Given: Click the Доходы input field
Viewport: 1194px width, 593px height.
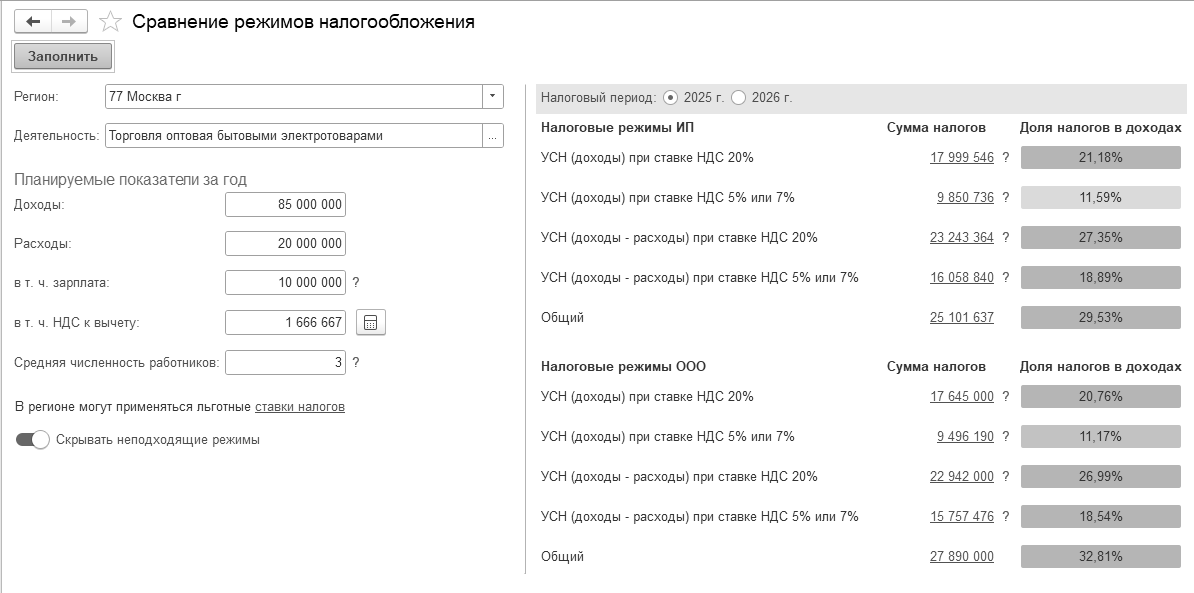Looking at the screenshot, I should [286, 204].
